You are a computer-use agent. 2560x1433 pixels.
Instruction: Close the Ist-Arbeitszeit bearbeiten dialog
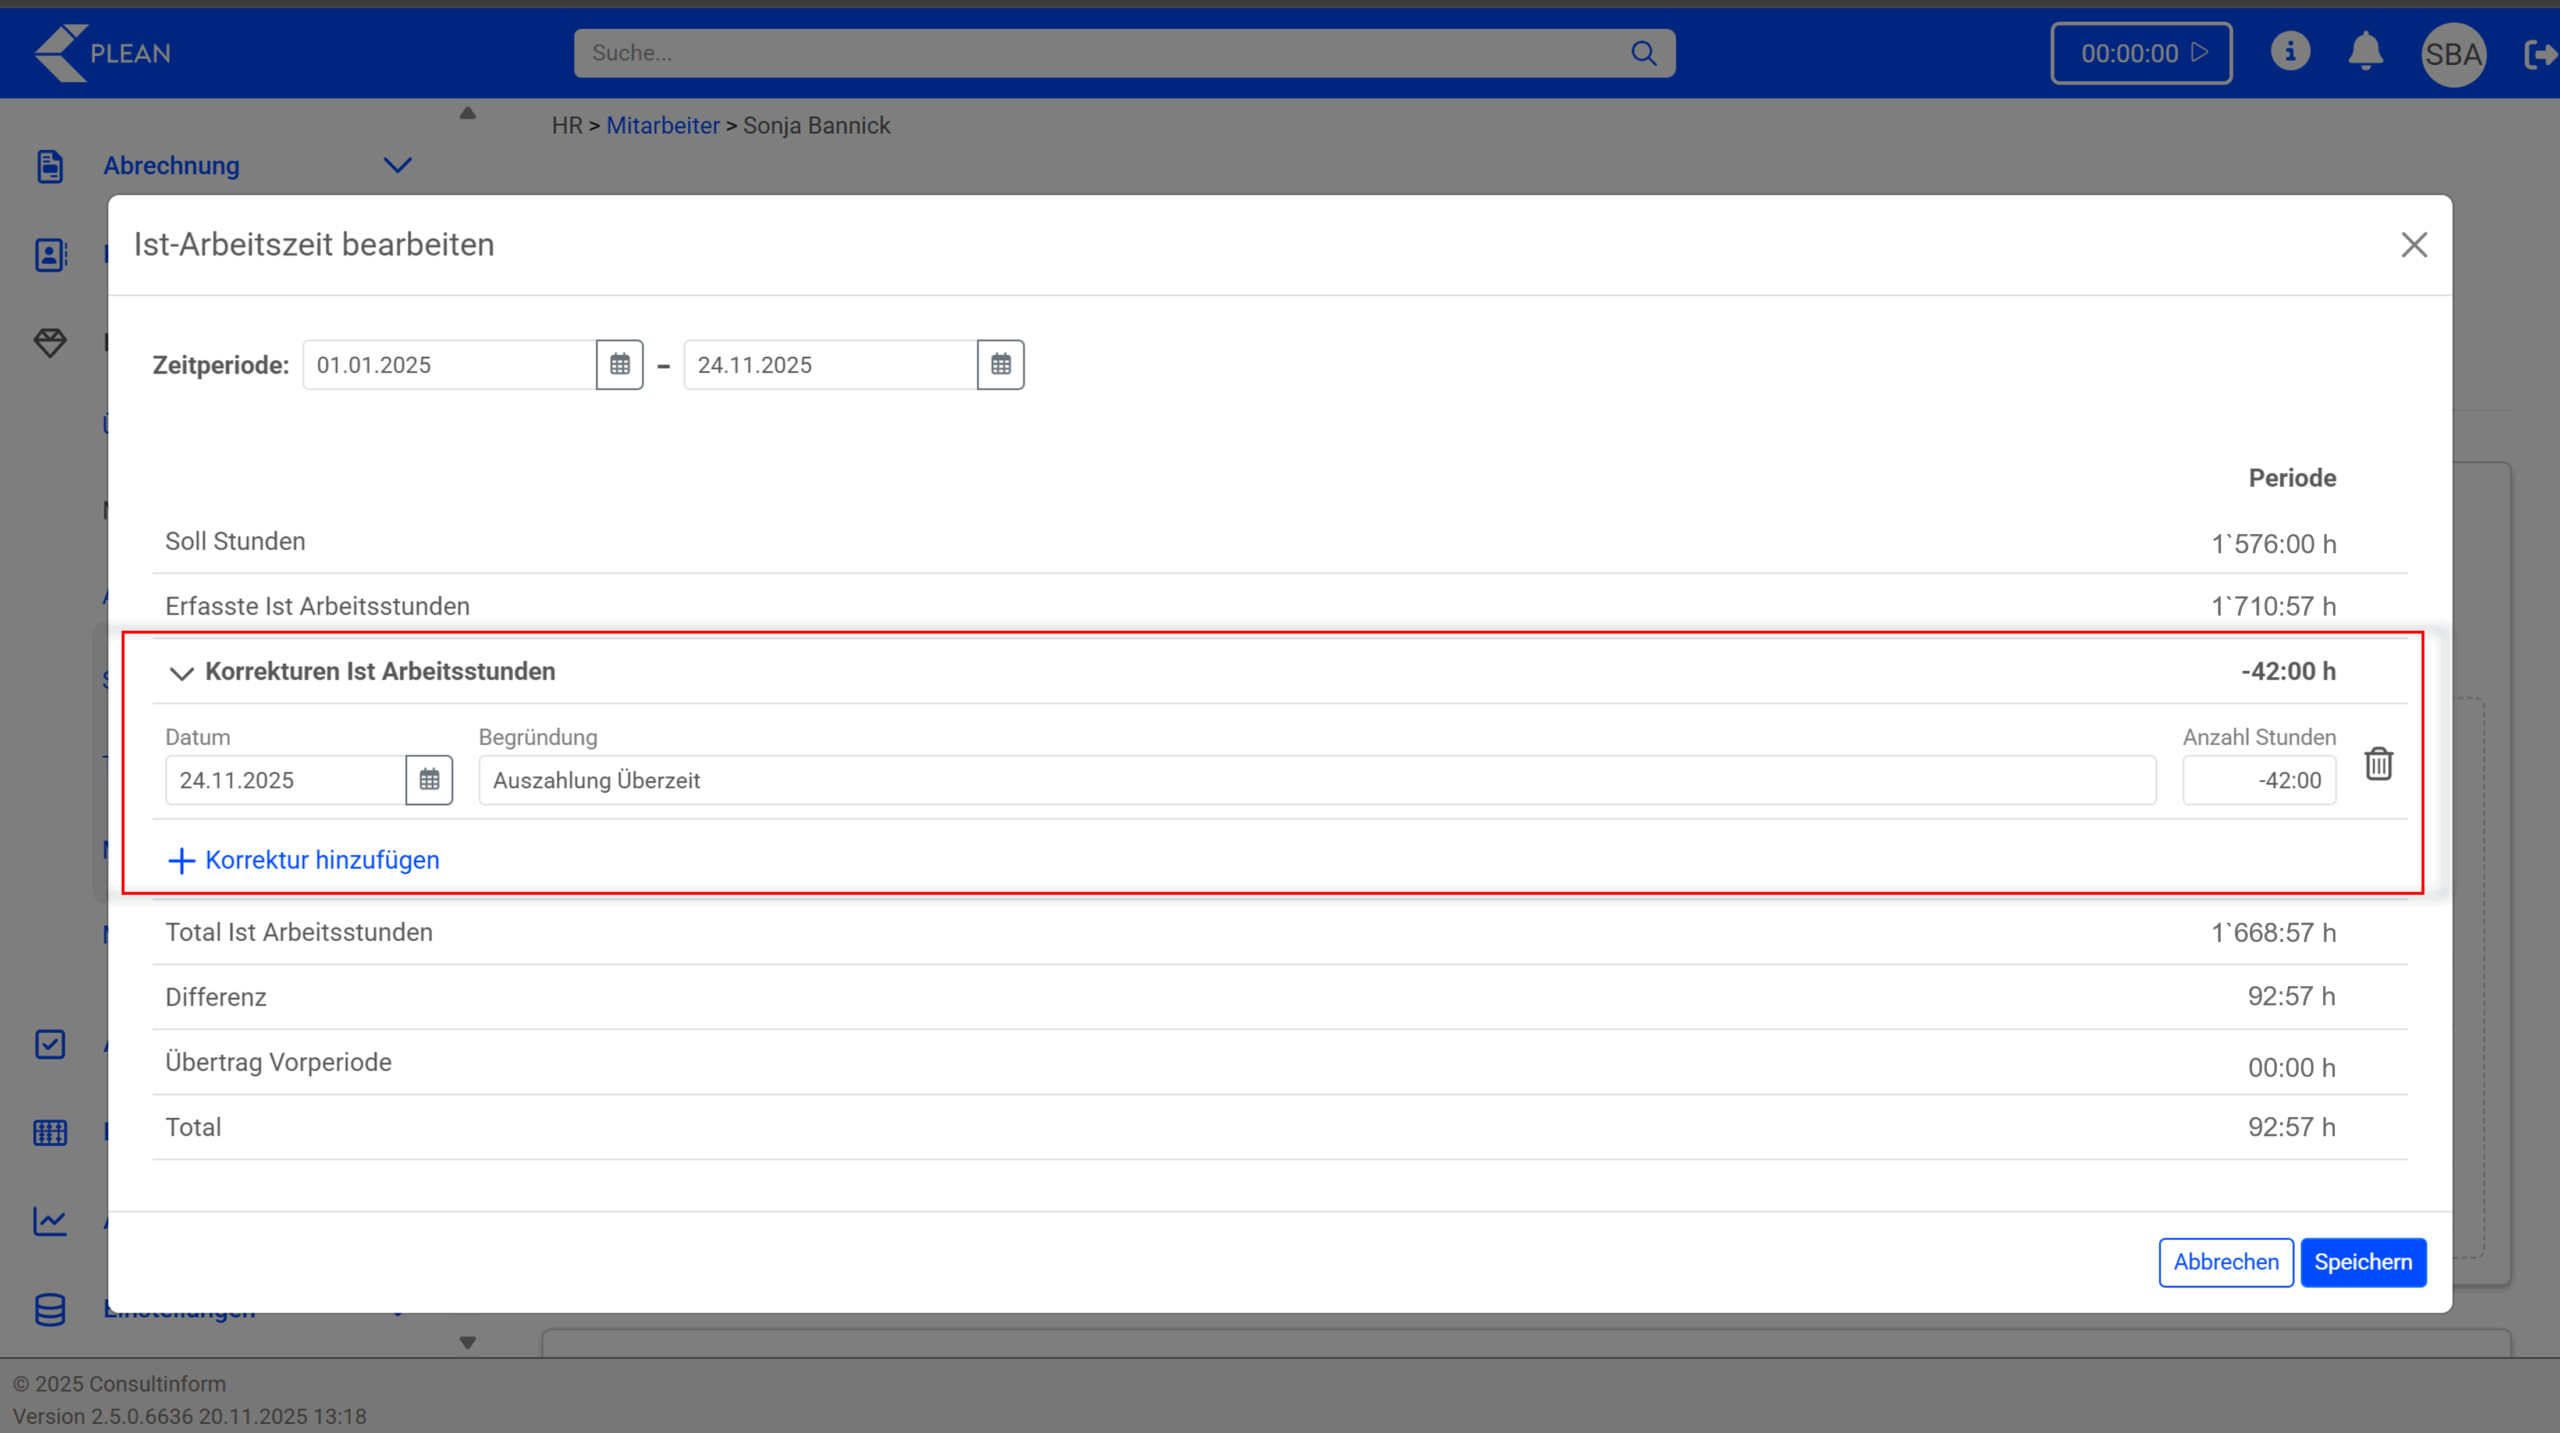[2413, 245]
